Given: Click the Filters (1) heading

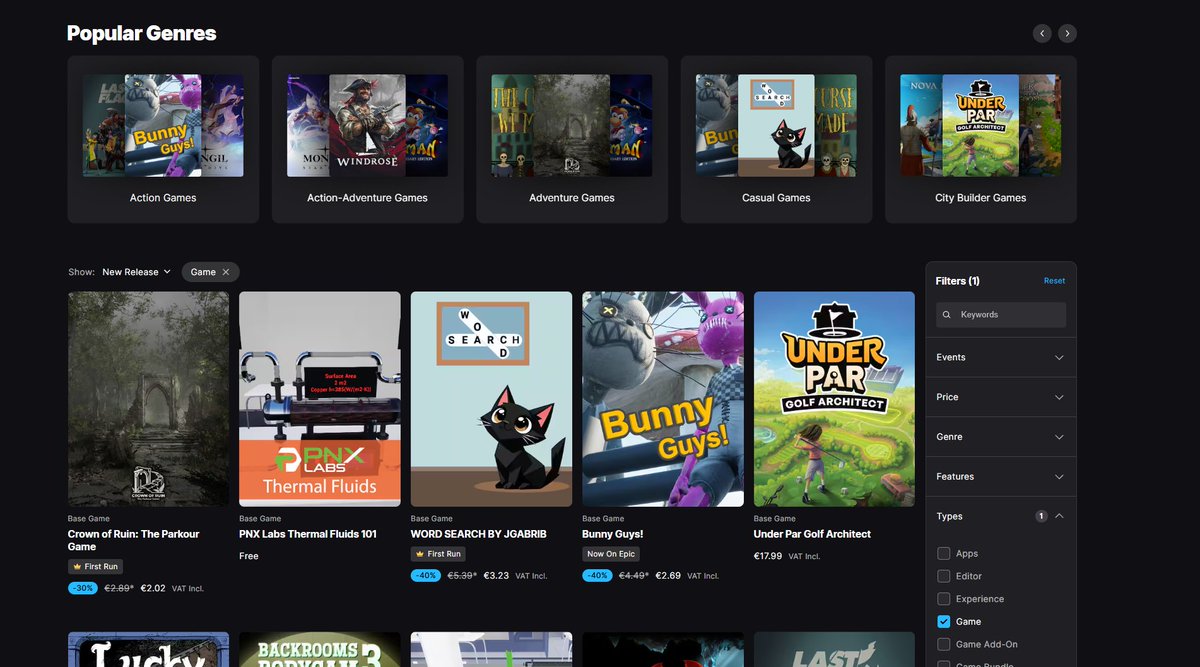Looking at the screenshot, I should (957, 281).
